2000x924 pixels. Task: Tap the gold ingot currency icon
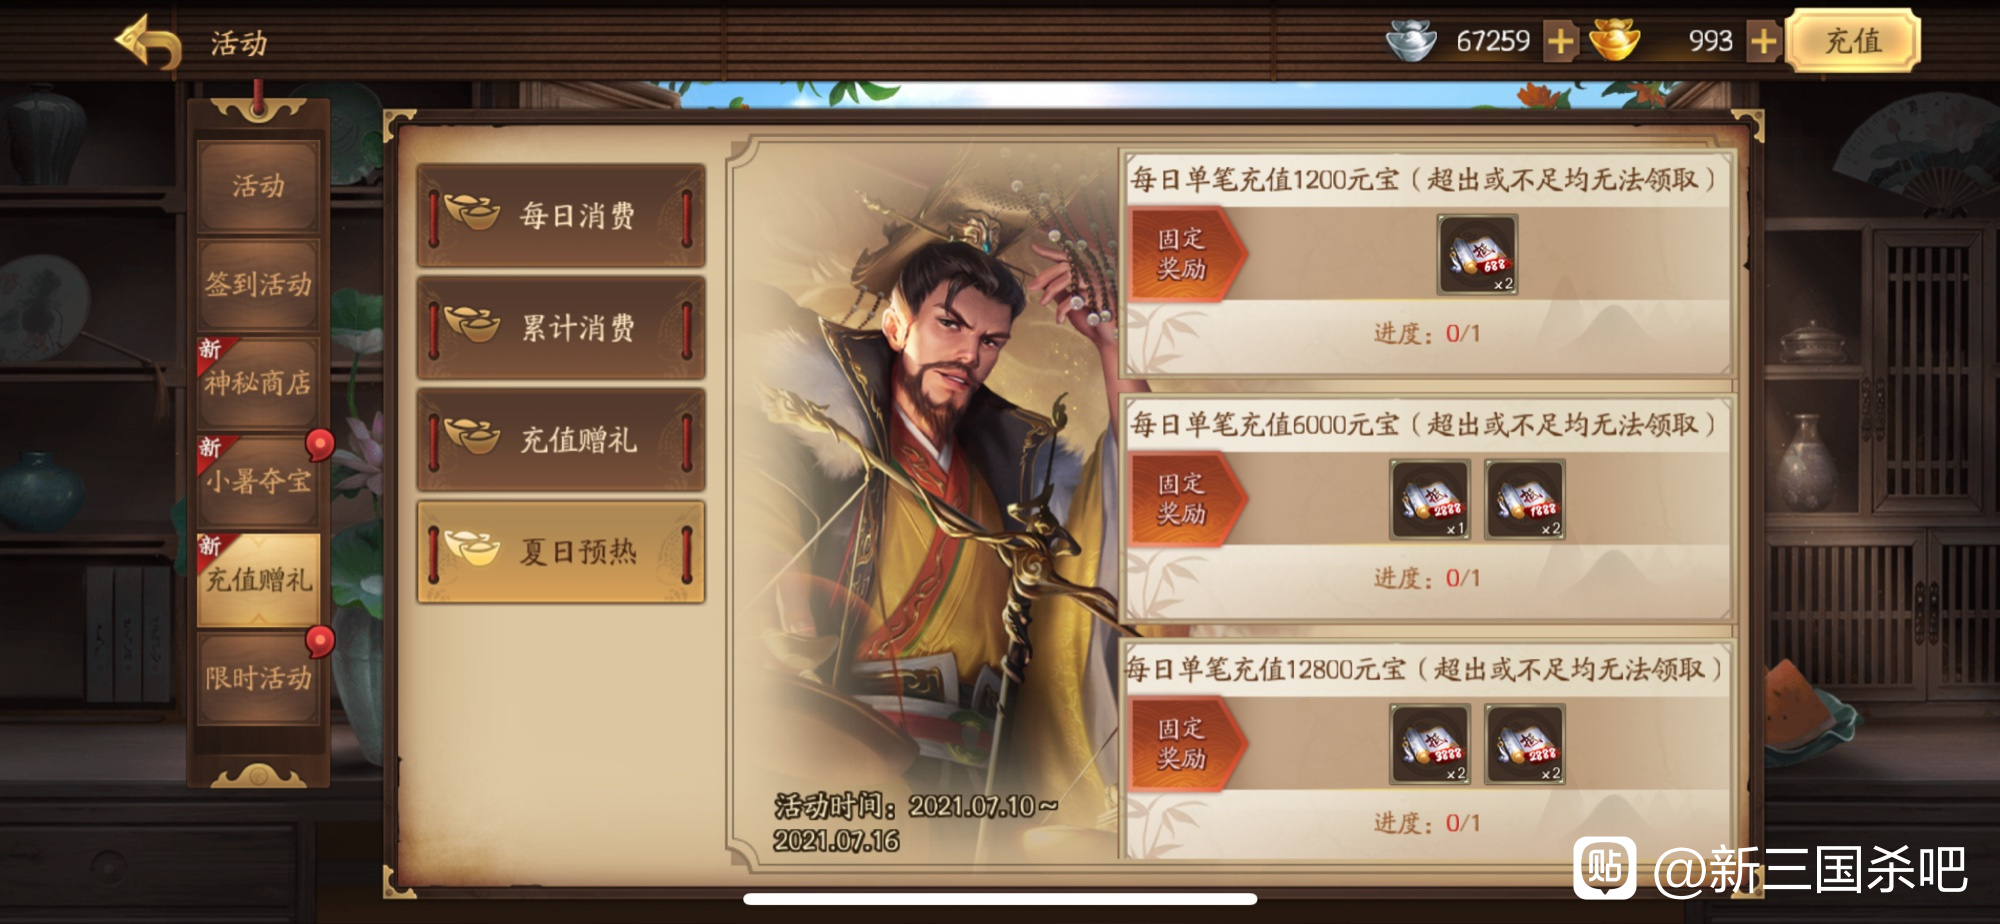click(1615, 41)
